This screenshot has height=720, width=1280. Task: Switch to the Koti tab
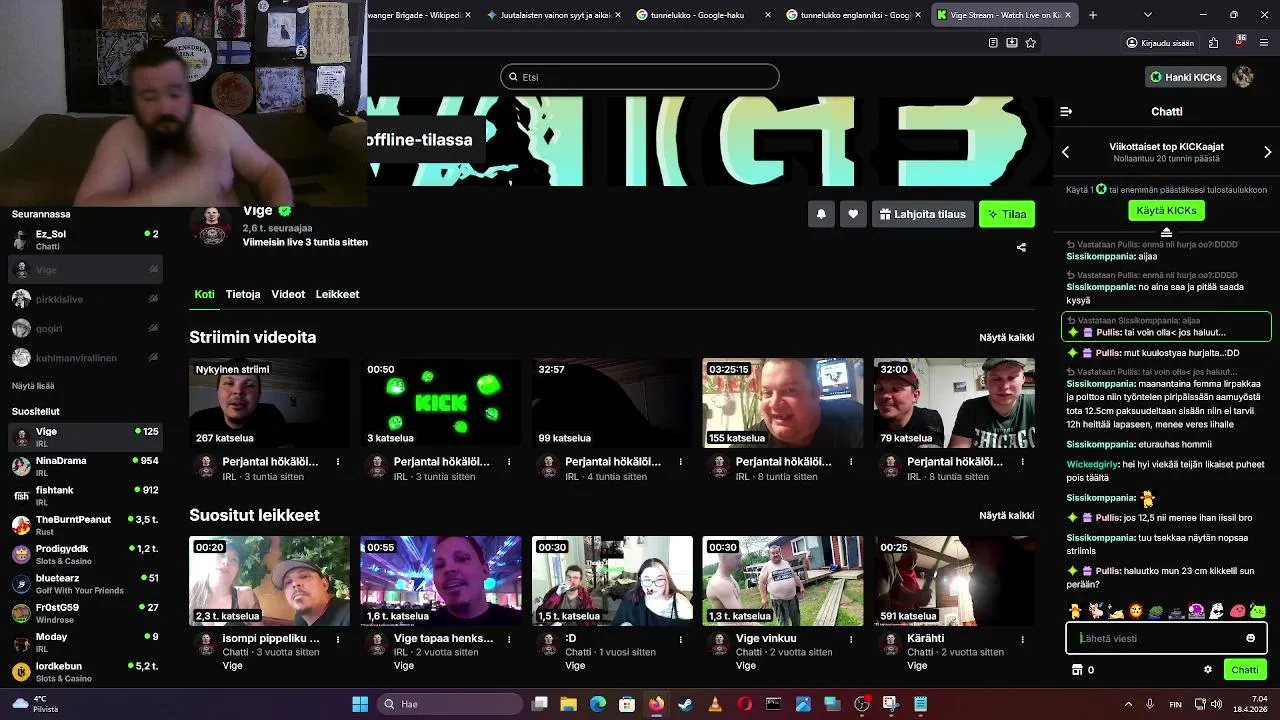[204, 294]
